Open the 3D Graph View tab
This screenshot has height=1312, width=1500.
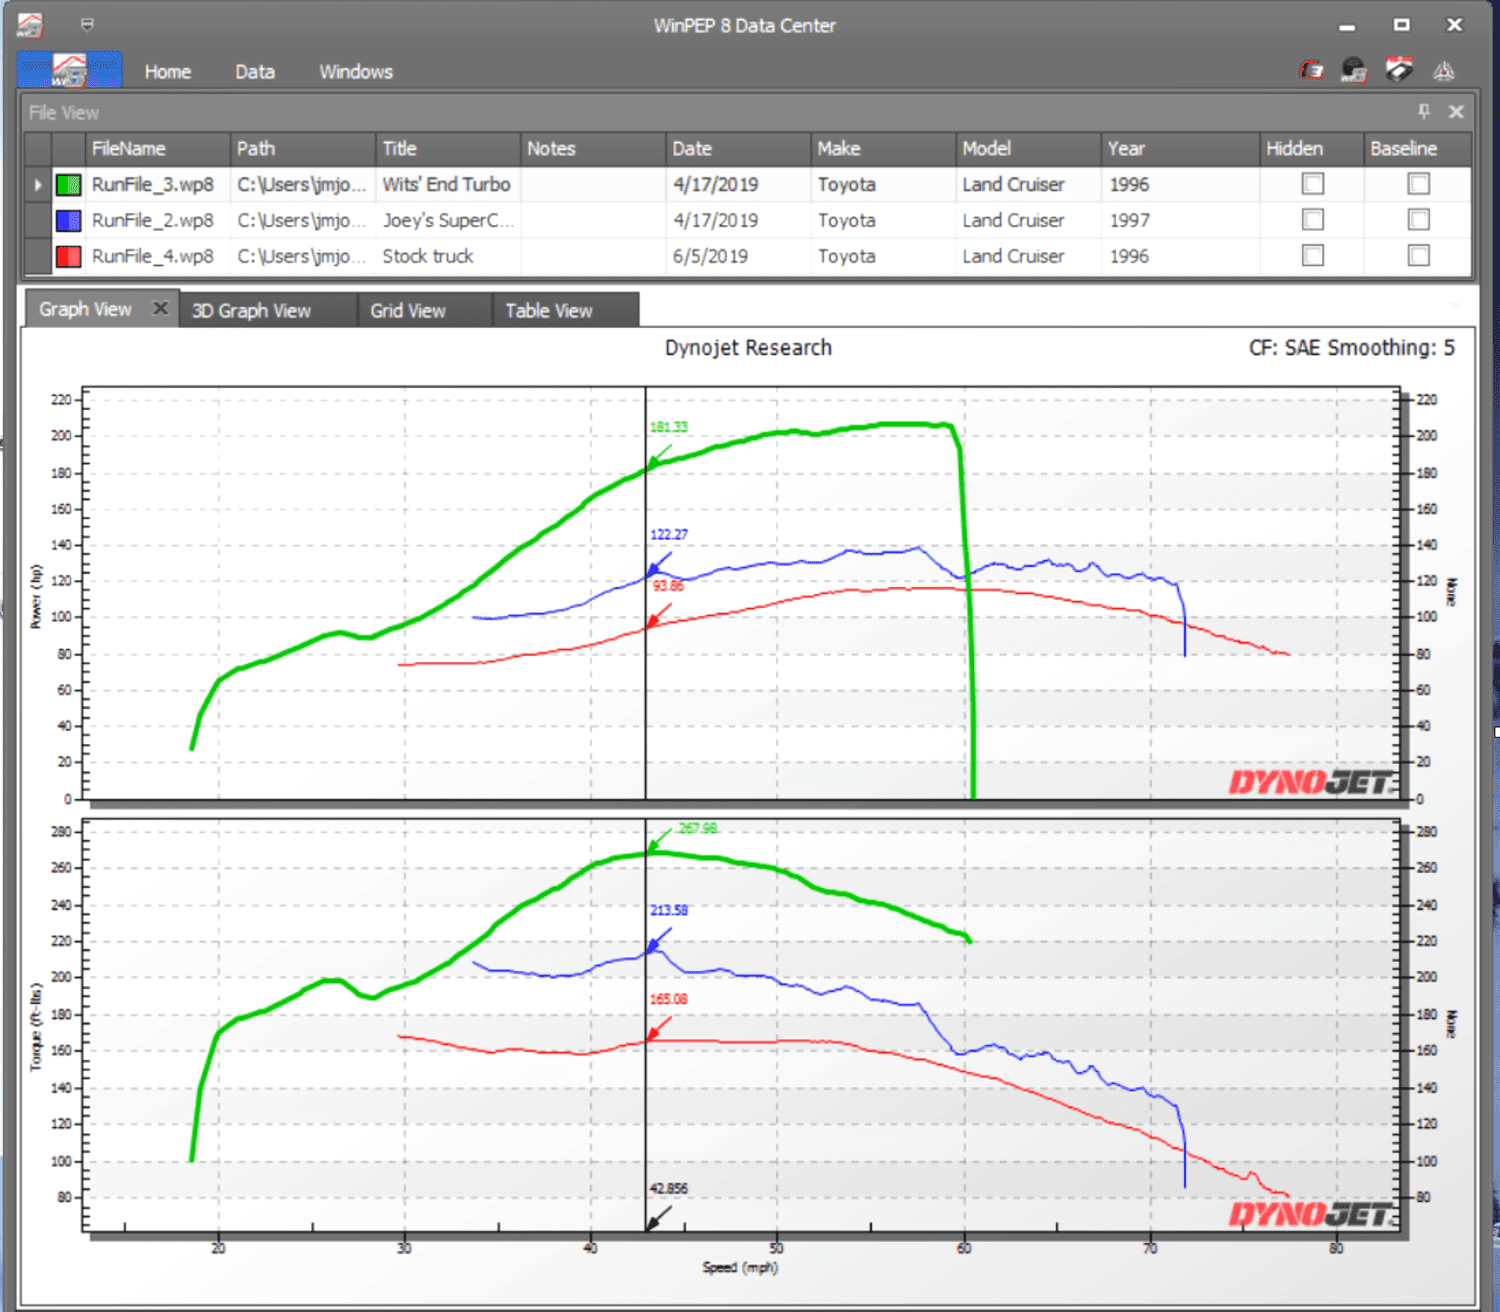[251, 310]
